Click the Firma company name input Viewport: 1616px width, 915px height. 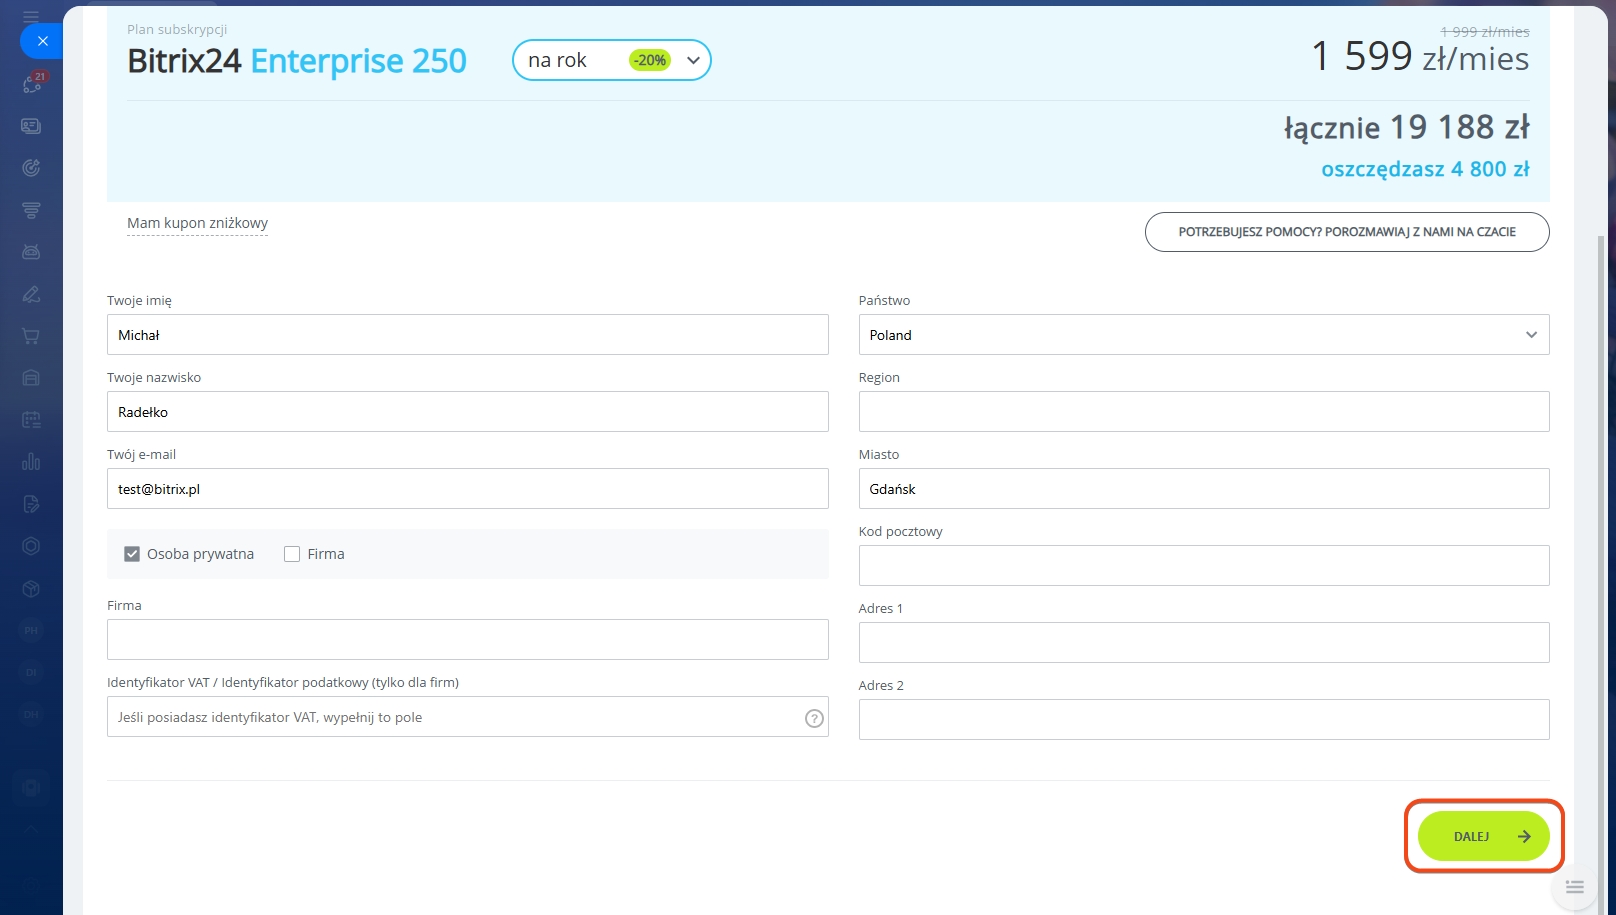tap(468, 640)
